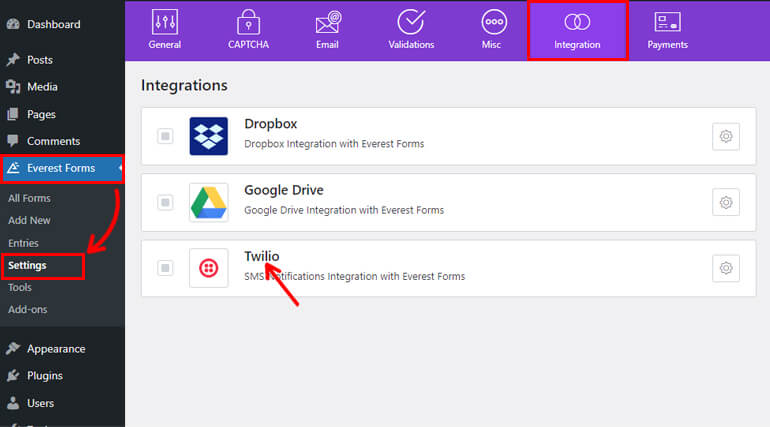Open Google Drive gear settings
770x427 pixels.
click(x=726, y=202)
